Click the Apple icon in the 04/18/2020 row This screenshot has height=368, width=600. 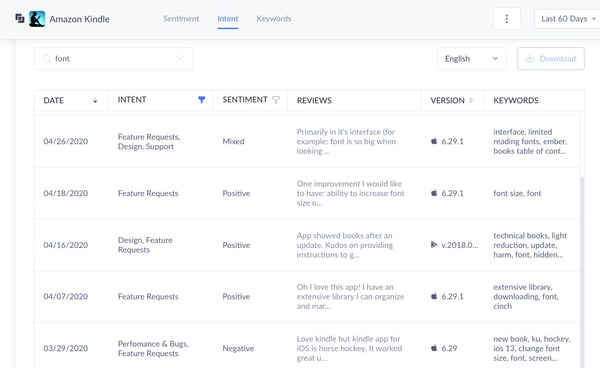pos(434,193)
